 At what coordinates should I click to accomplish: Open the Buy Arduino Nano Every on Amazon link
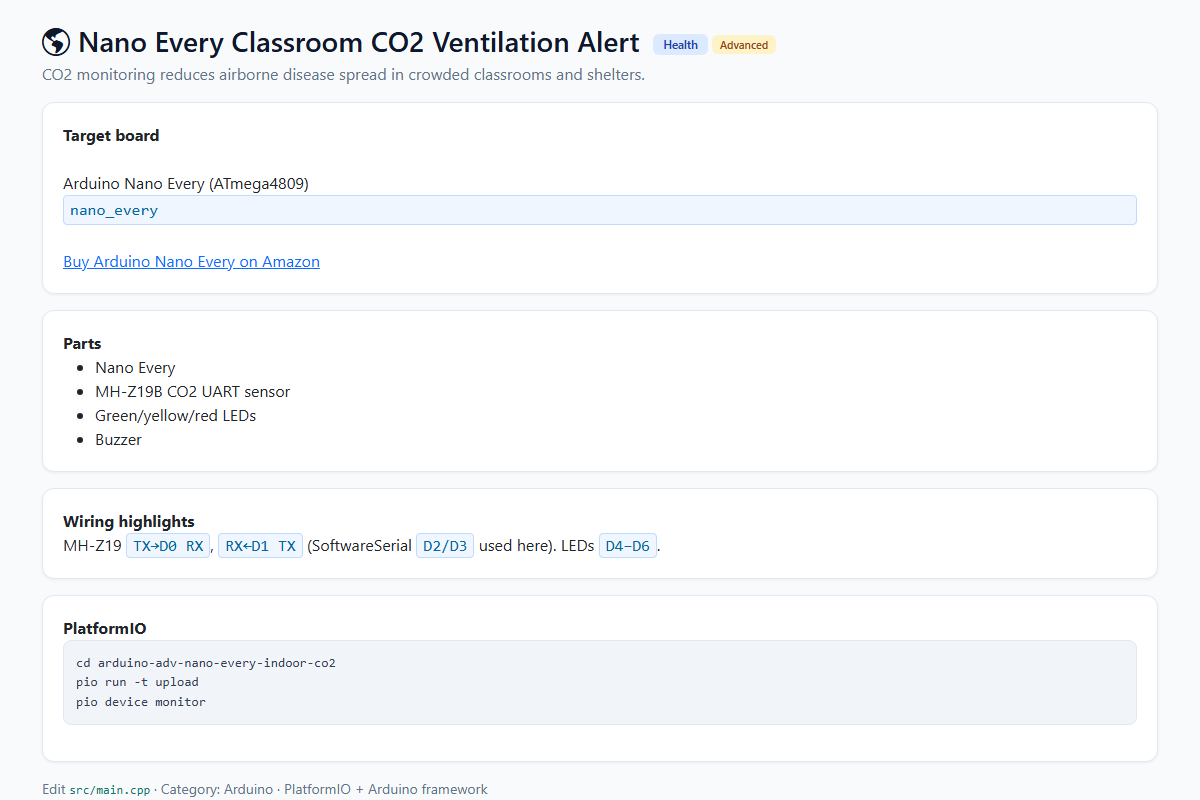(x=191, y=262)
